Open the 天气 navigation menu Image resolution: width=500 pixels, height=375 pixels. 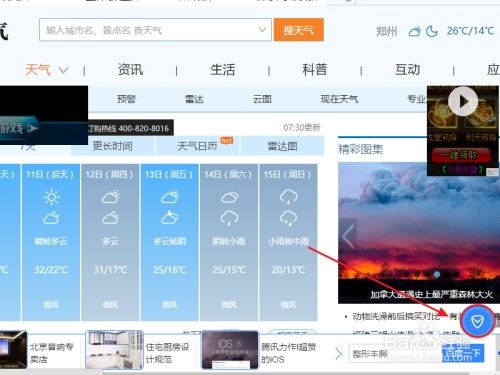[x=38, y=70]
